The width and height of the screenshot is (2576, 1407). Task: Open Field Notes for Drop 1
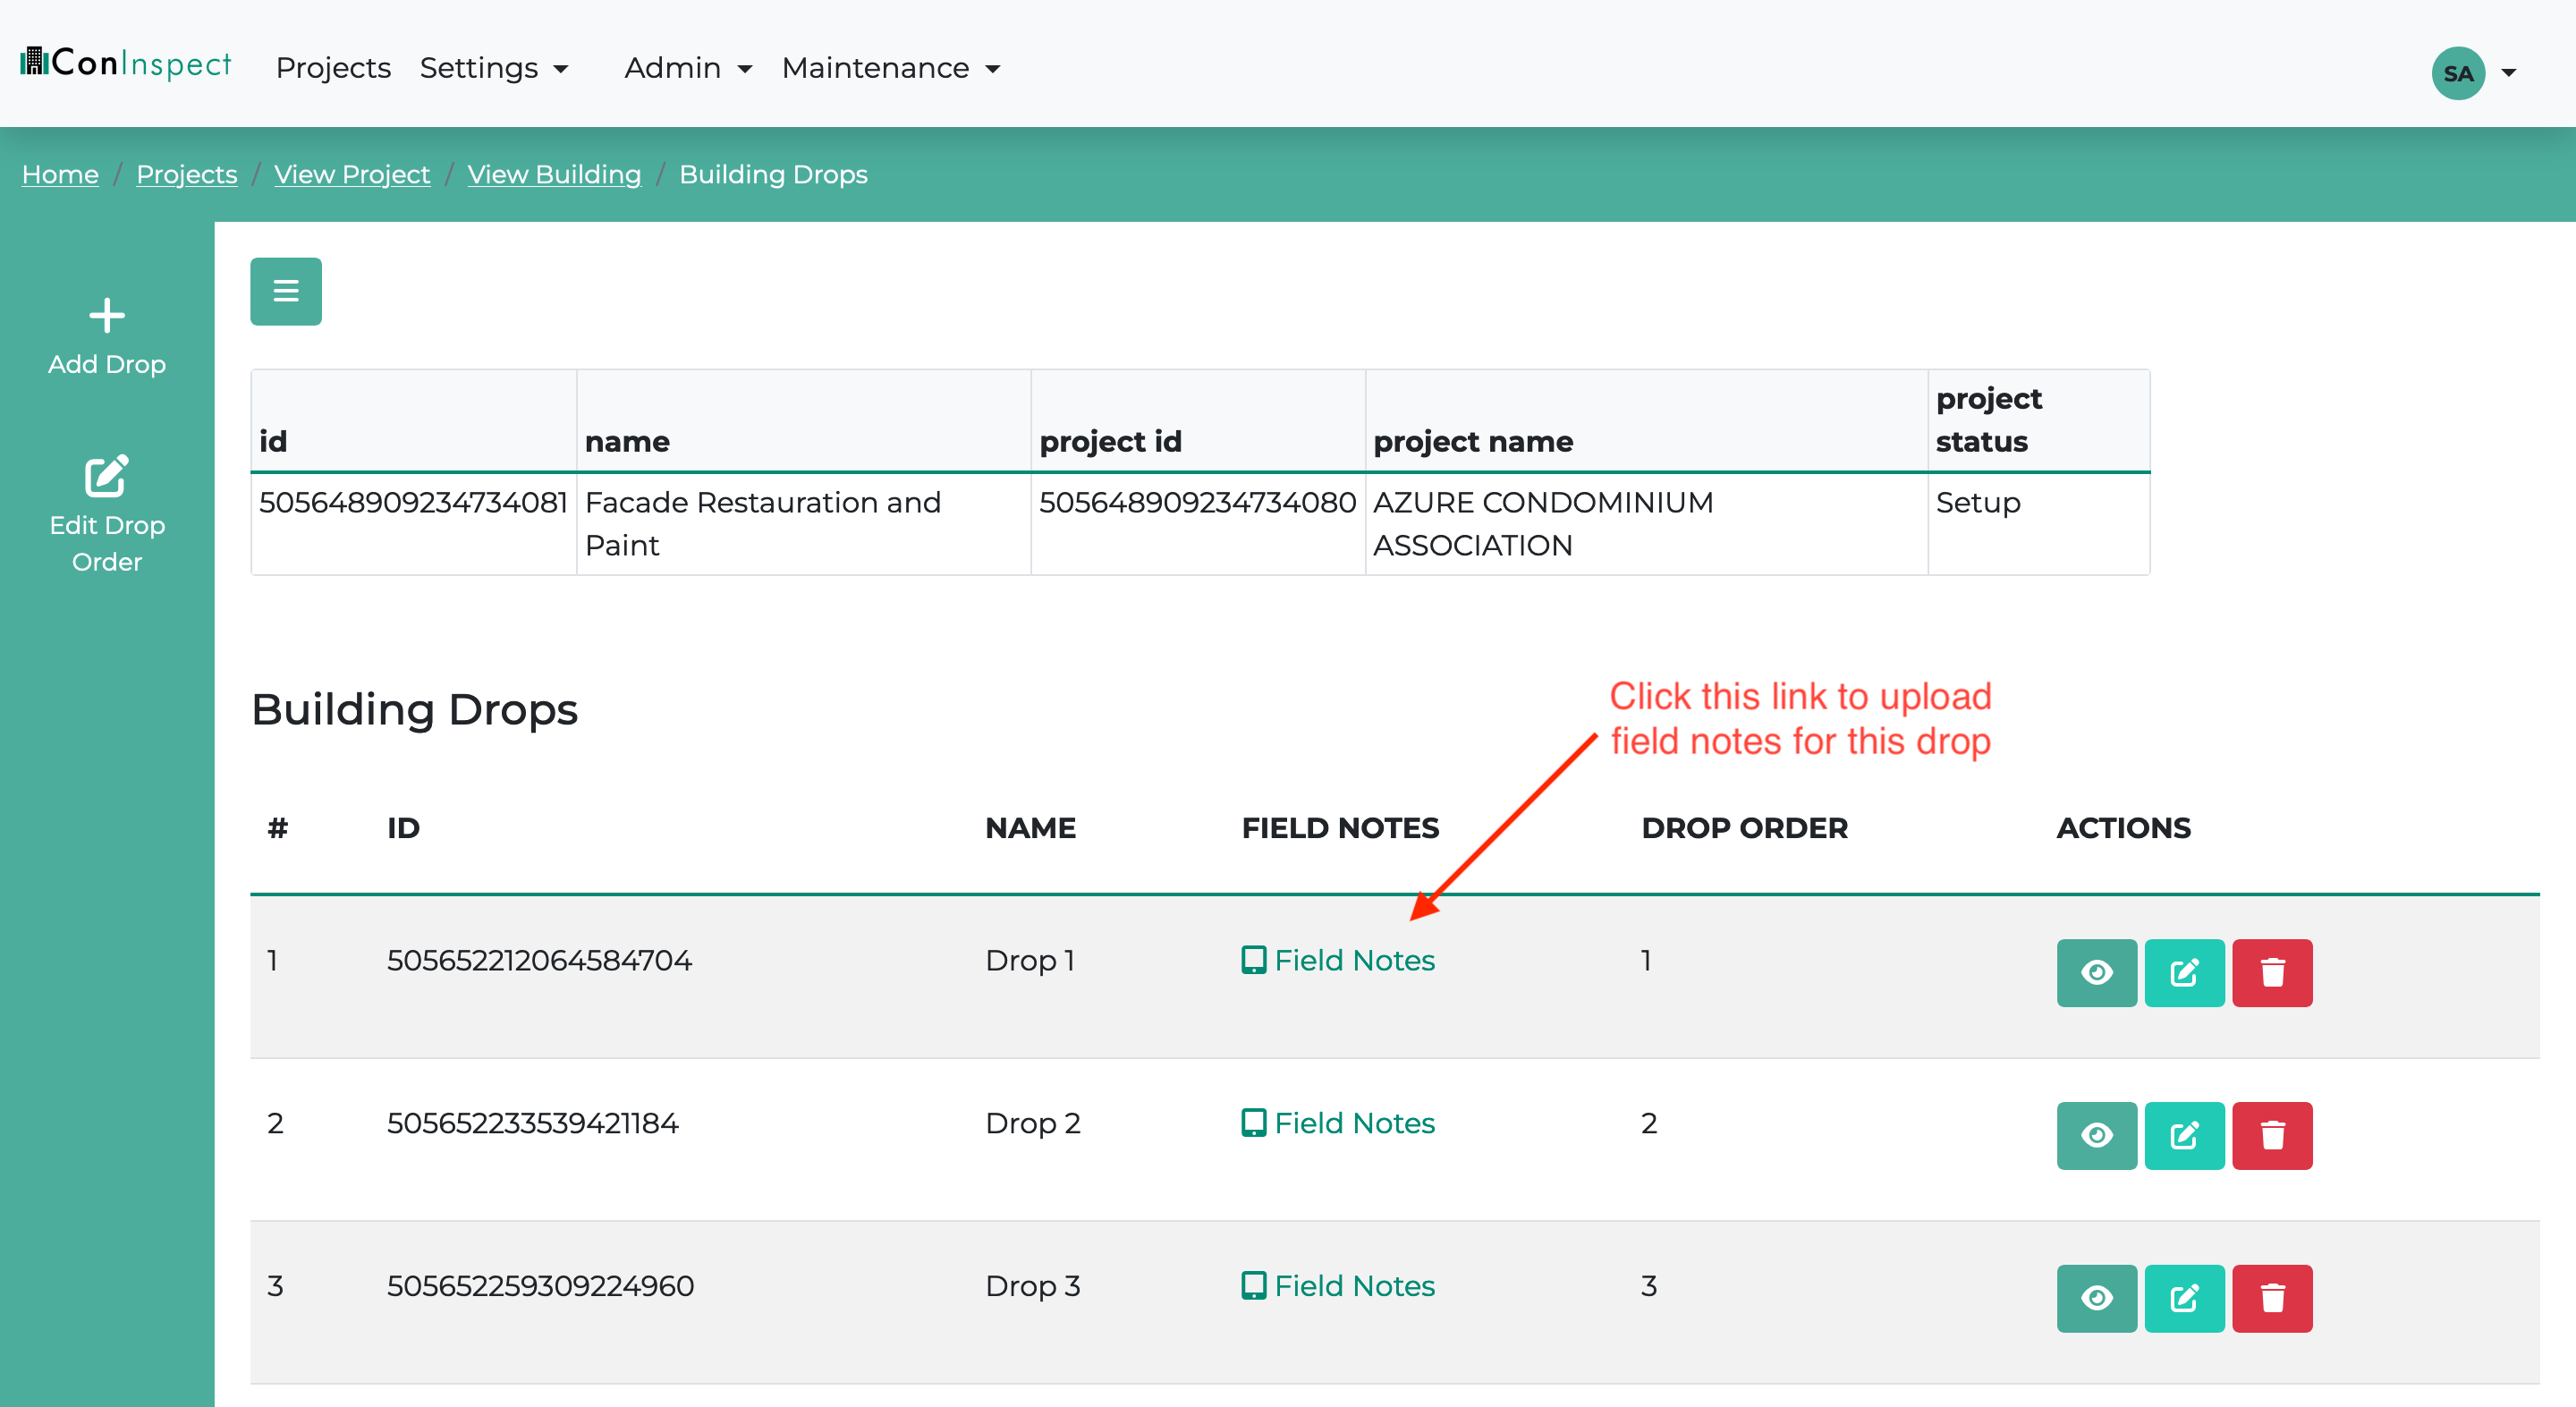click(1338, 960)
